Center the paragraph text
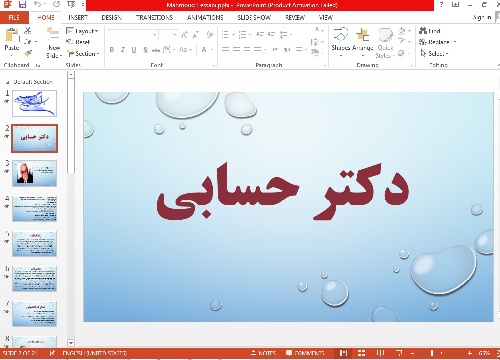500x360 pixels. click(236, 49)
